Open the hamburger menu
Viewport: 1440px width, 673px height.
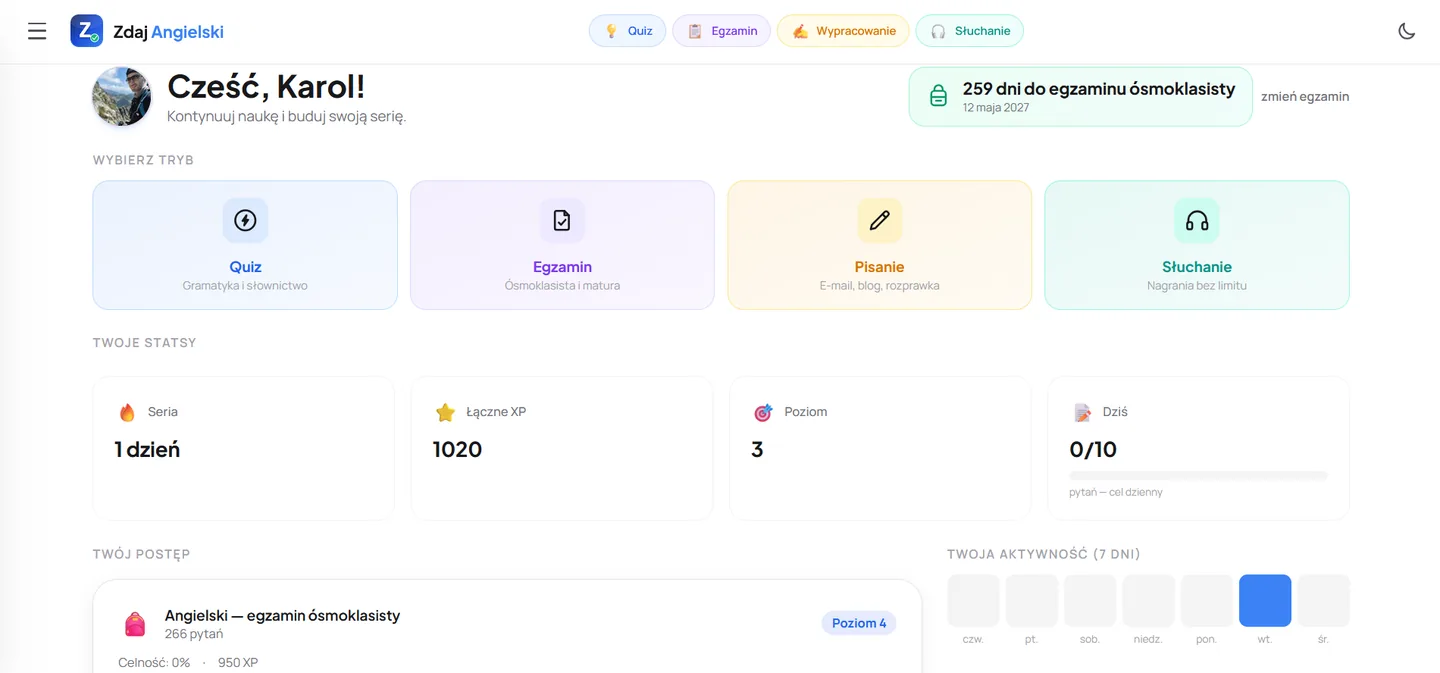37,31
